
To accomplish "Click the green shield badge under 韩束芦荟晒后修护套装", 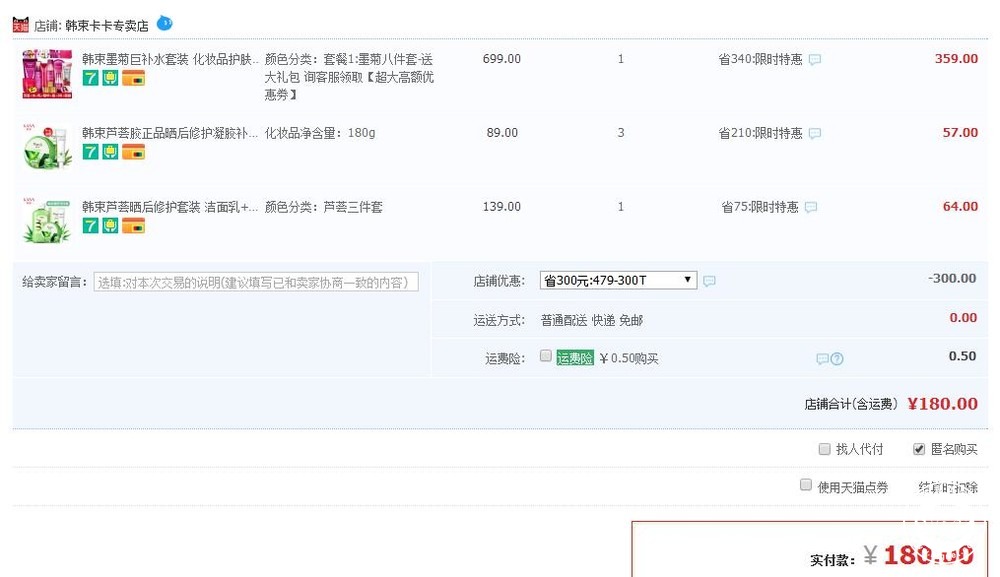I will [x=110, y=225].
